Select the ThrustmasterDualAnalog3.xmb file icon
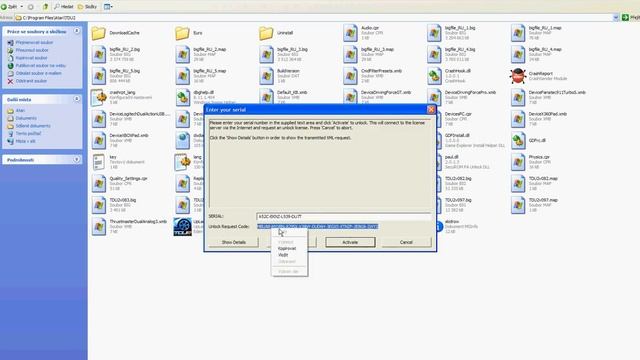640x360 pixels. (99, 227)
